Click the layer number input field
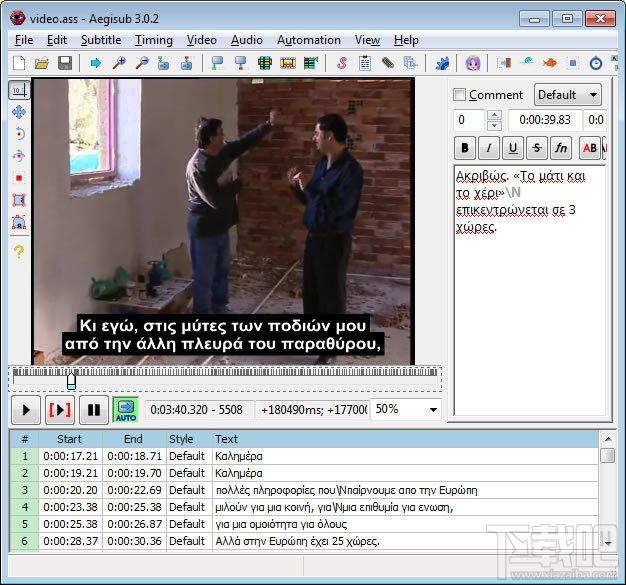Image resolution: width=626 pixels, height=585 pixels. [x=470, y=120]
